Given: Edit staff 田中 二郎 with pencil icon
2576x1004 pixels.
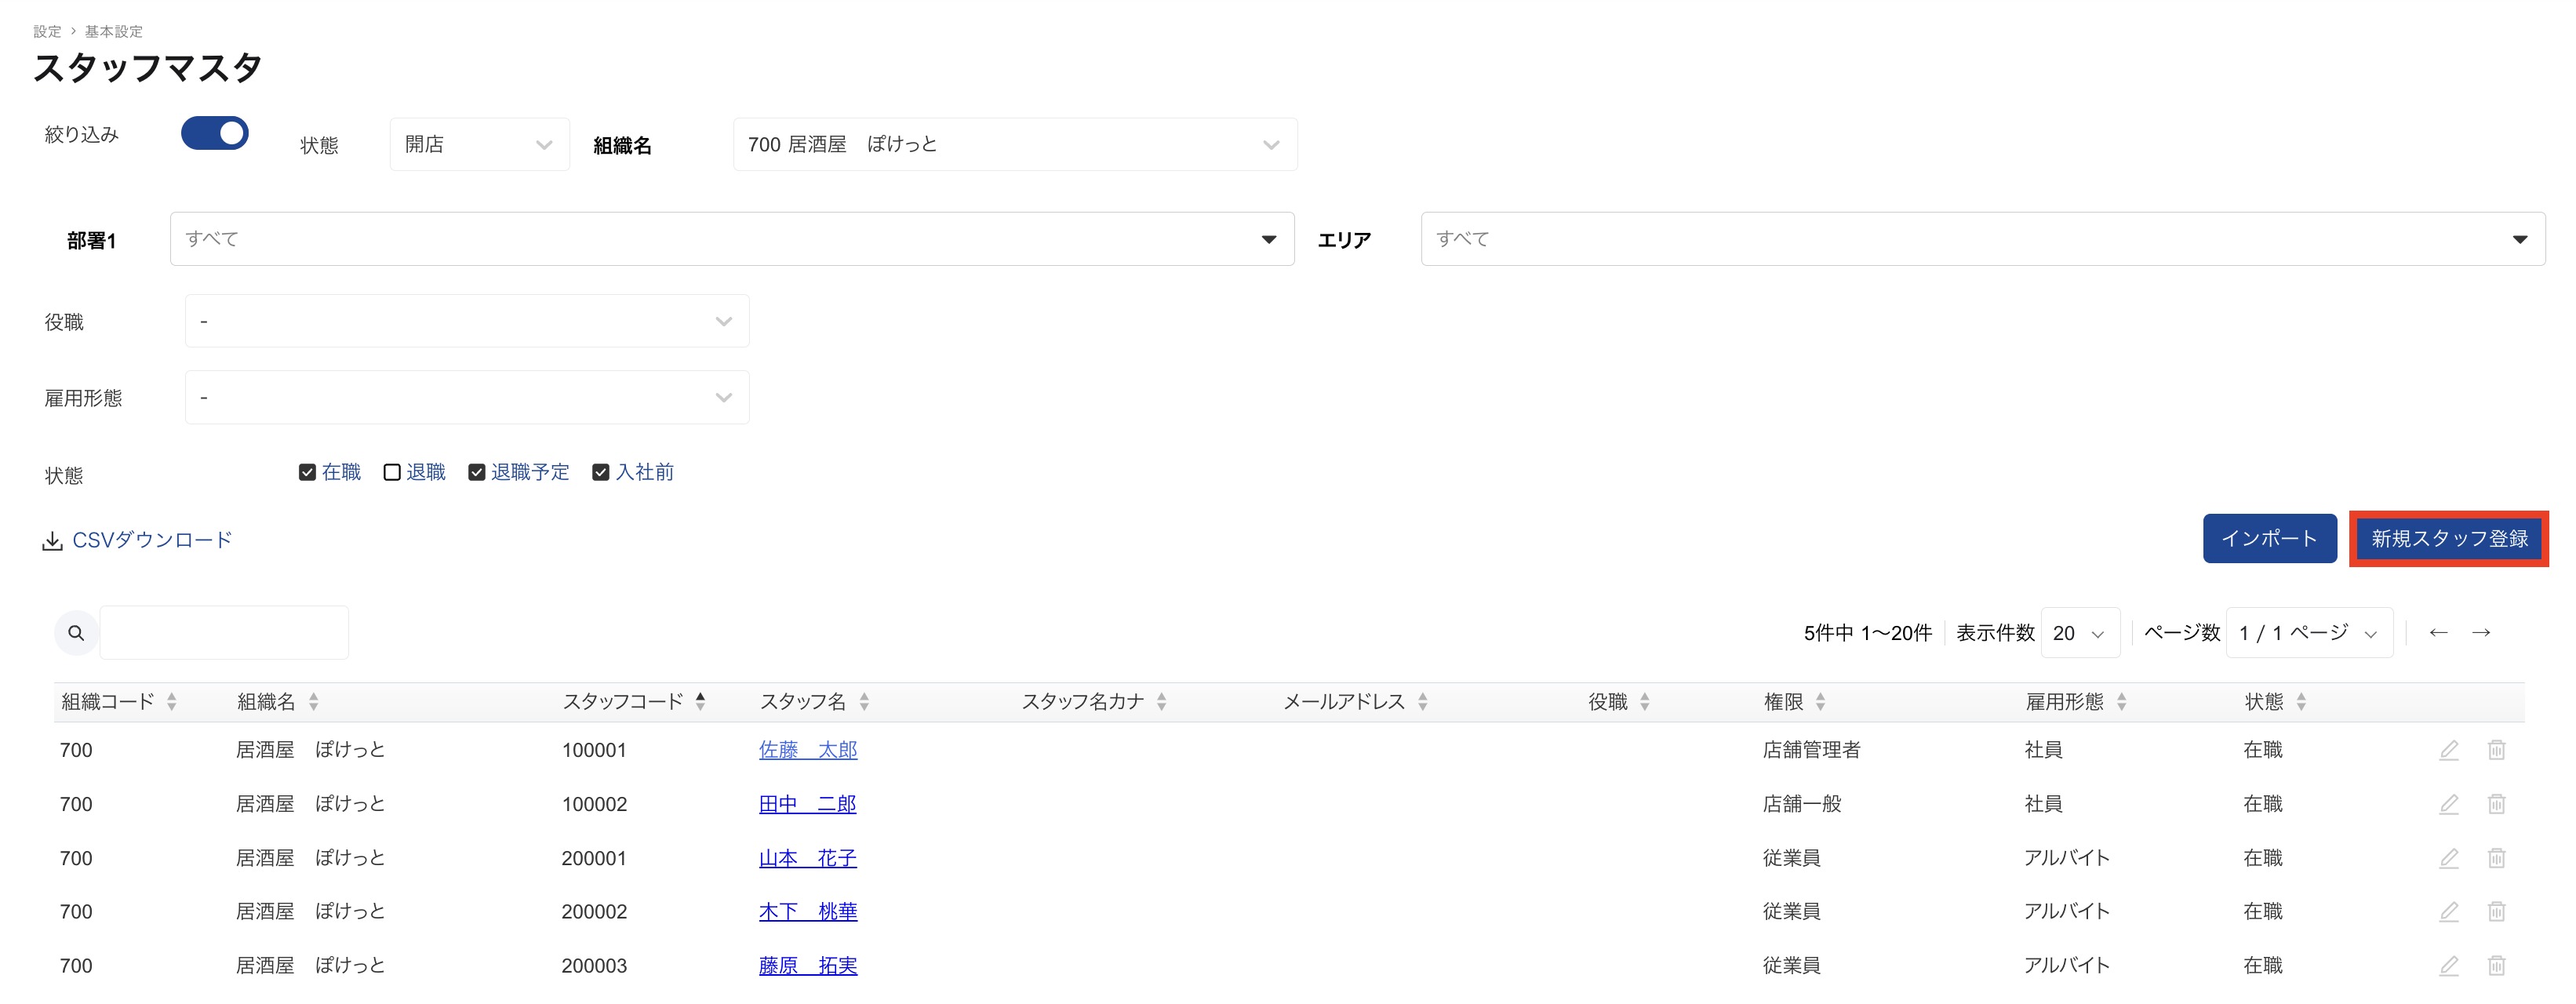Looking at the screenshot, I should tap(2448, 804).
